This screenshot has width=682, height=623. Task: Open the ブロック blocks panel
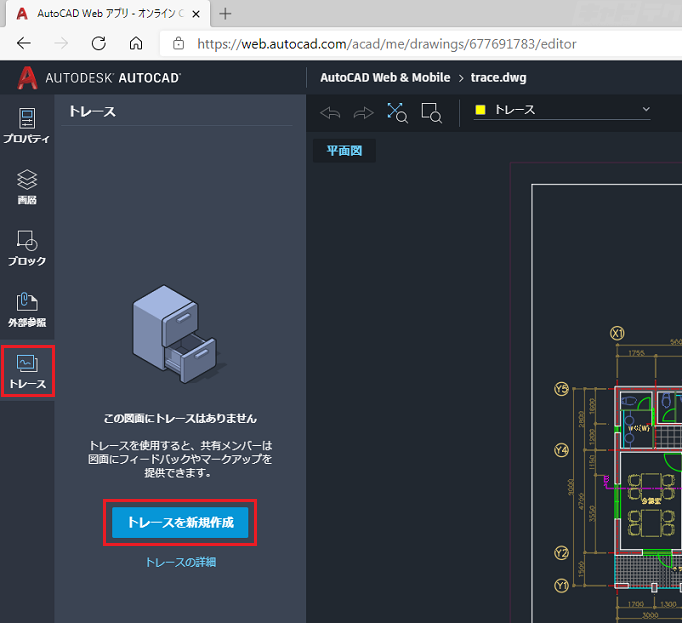[27, 248]
